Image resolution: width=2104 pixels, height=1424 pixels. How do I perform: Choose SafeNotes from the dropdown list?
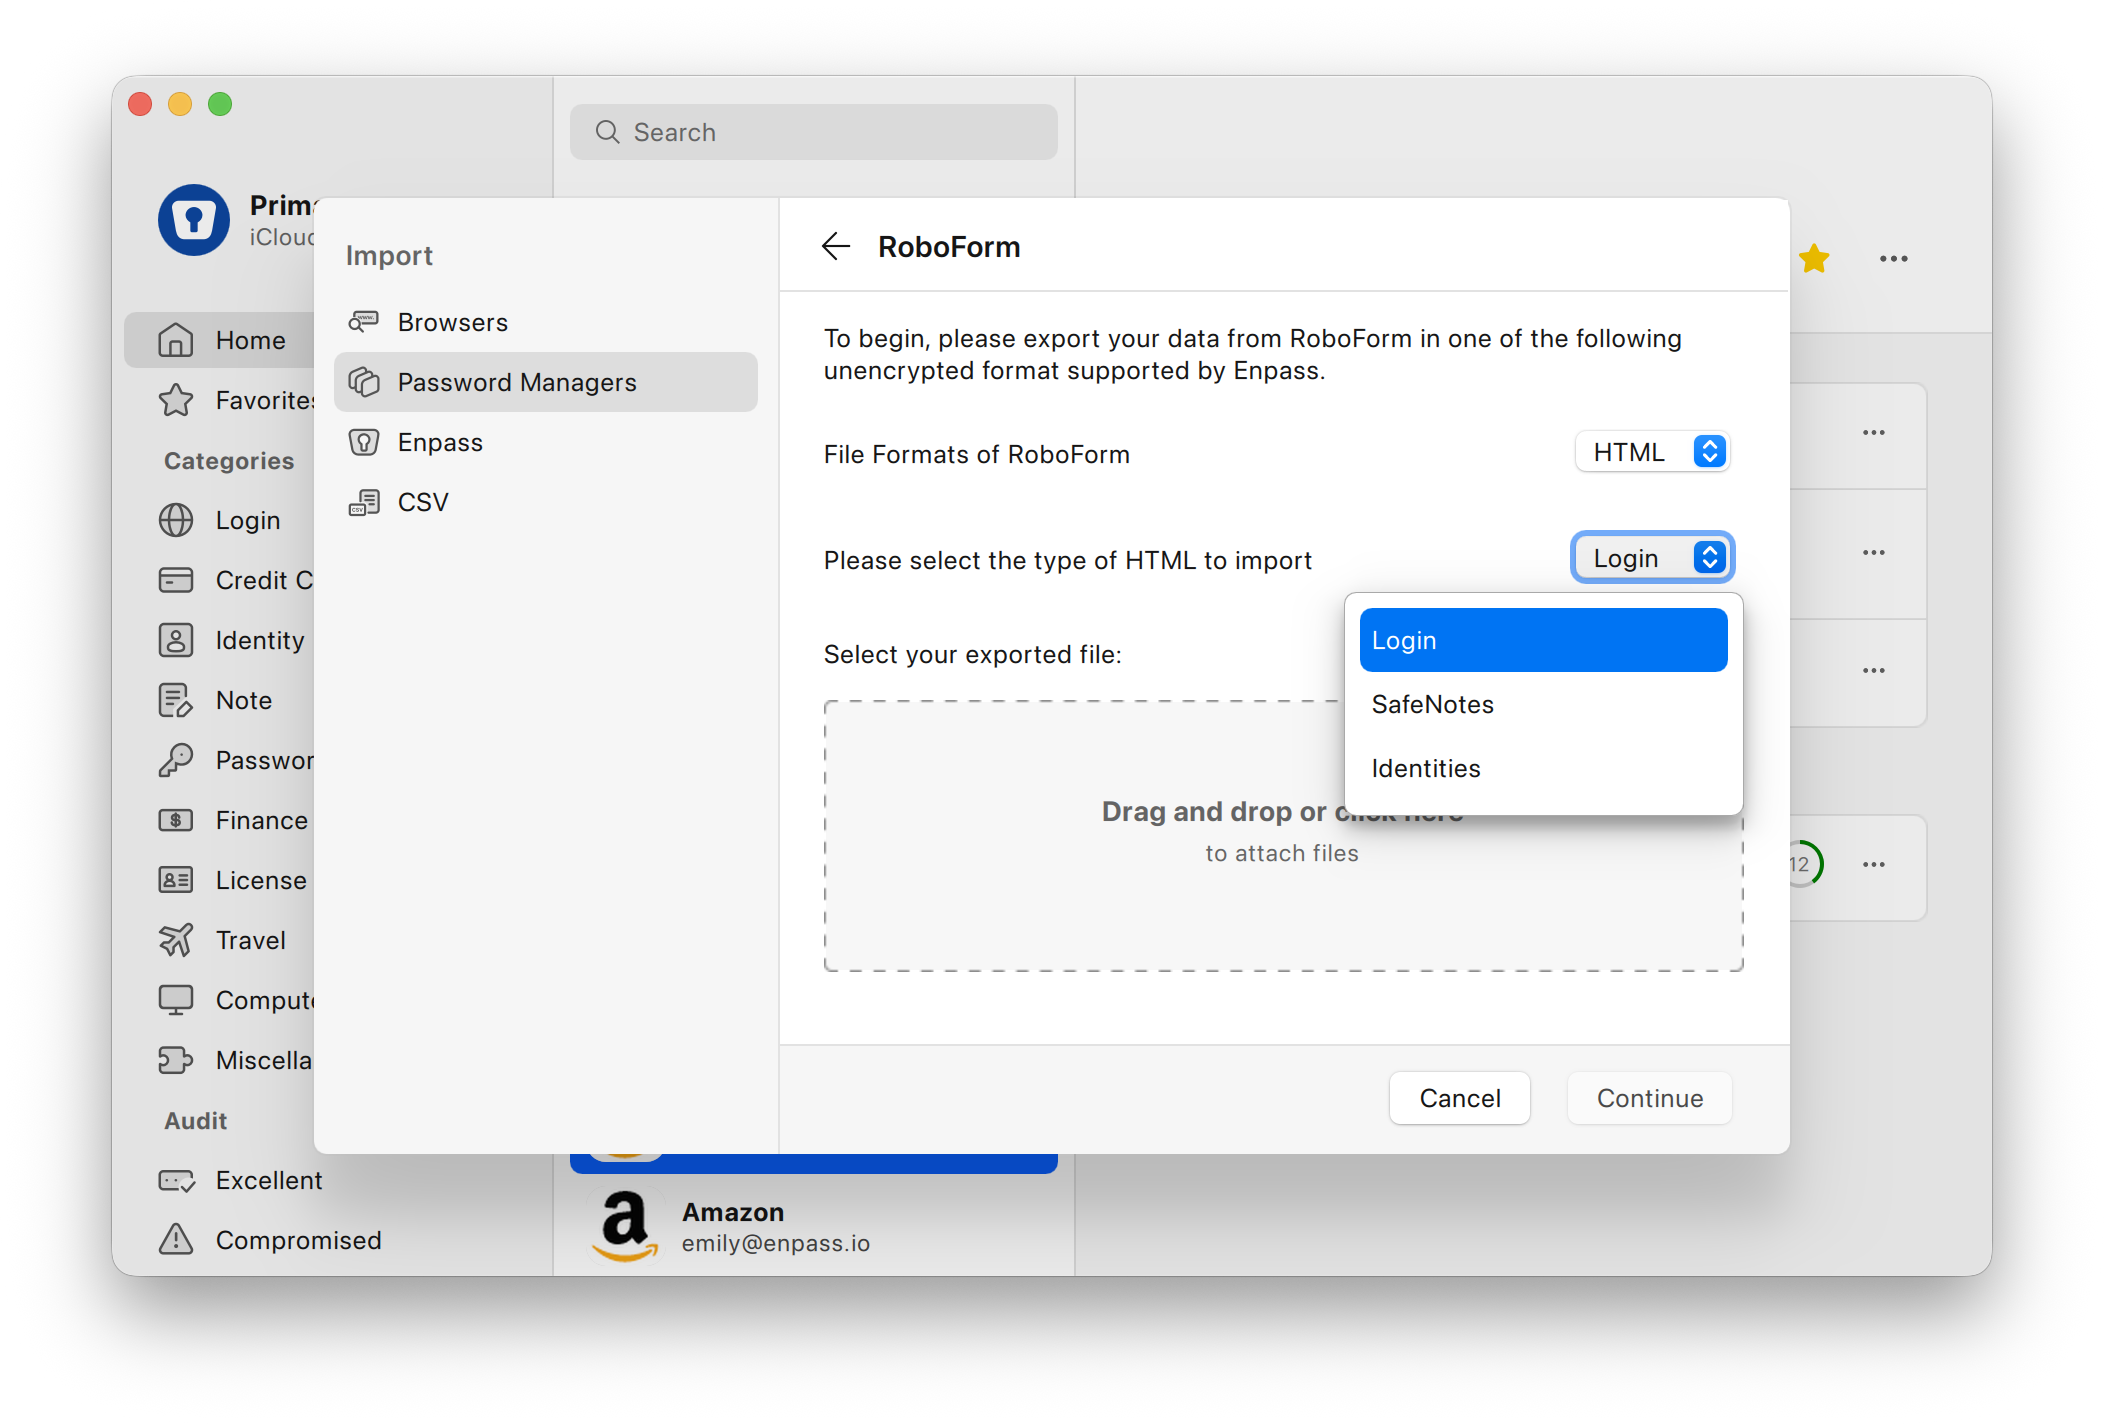[x=1544, y=704]
